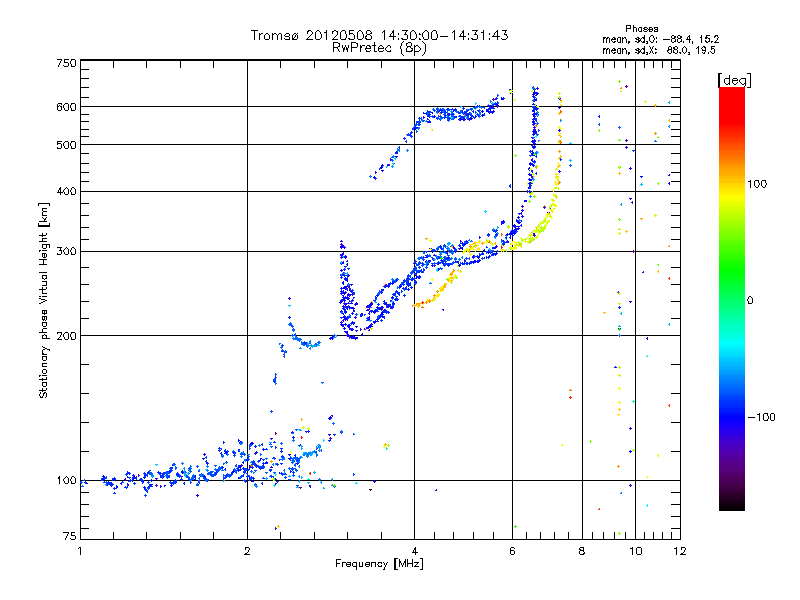Click the black bottom of the colorbar
Screen dimensions: 800x600
click(x=732, y=503)
